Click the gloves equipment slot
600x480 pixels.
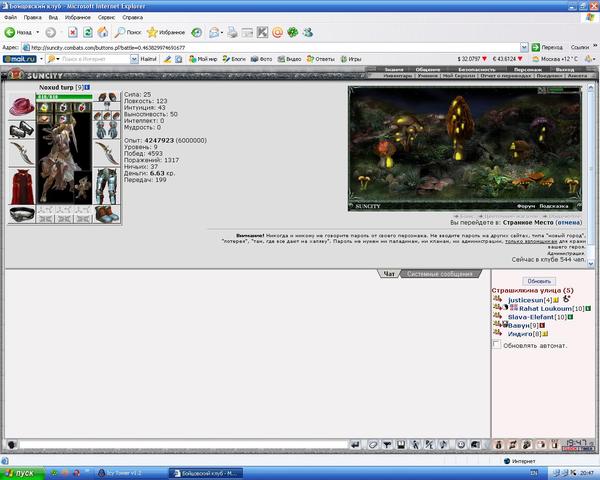point(107,130)
